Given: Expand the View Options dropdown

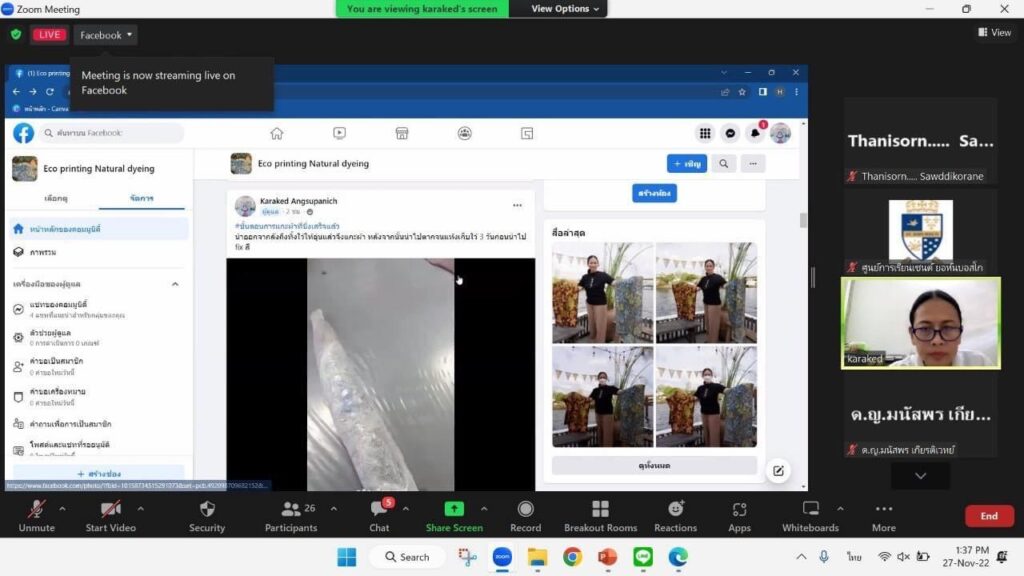Looking at the screenshot, I should click(565, 9).
